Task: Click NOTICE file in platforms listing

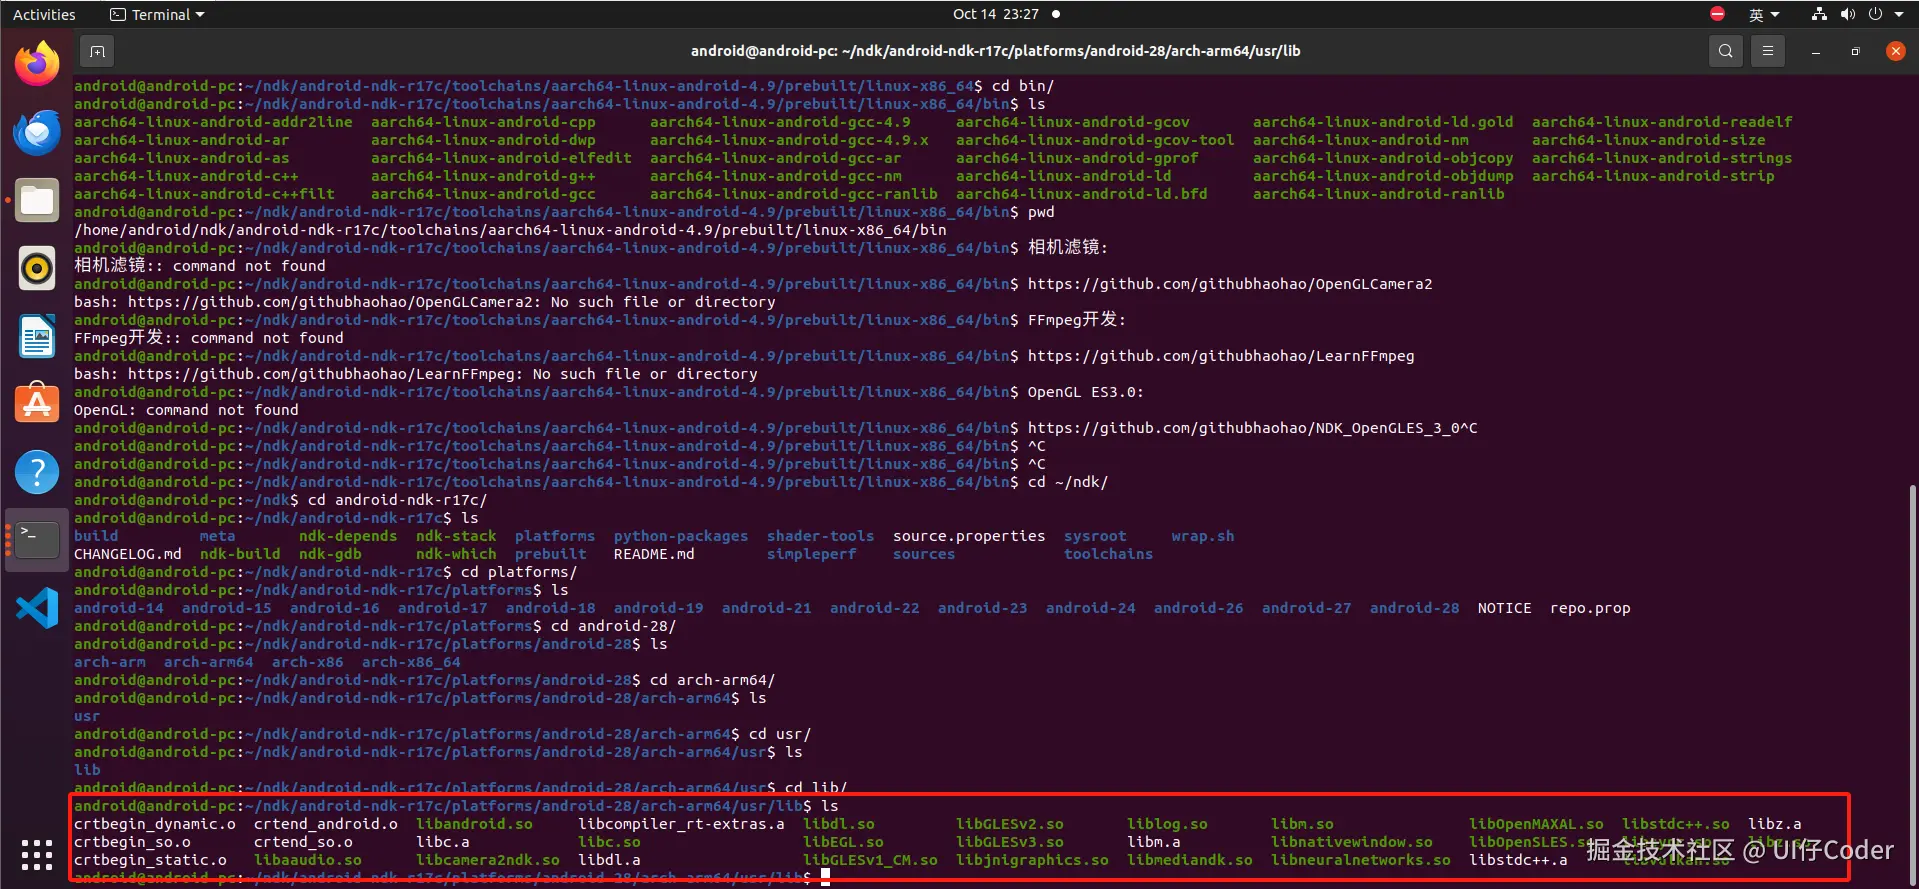Action: [1505, 608]
